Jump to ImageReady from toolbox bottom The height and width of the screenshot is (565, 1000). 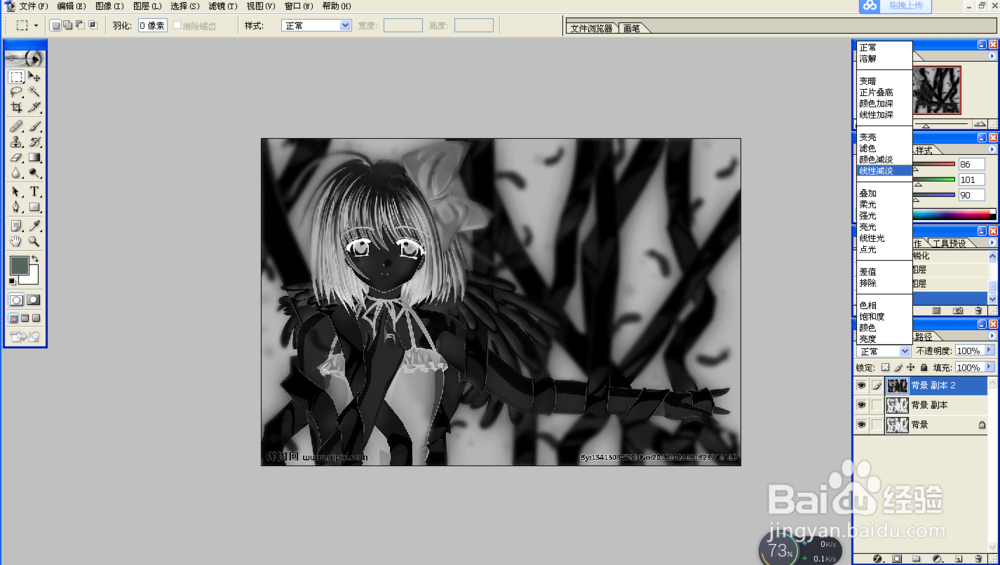(26, 336)
